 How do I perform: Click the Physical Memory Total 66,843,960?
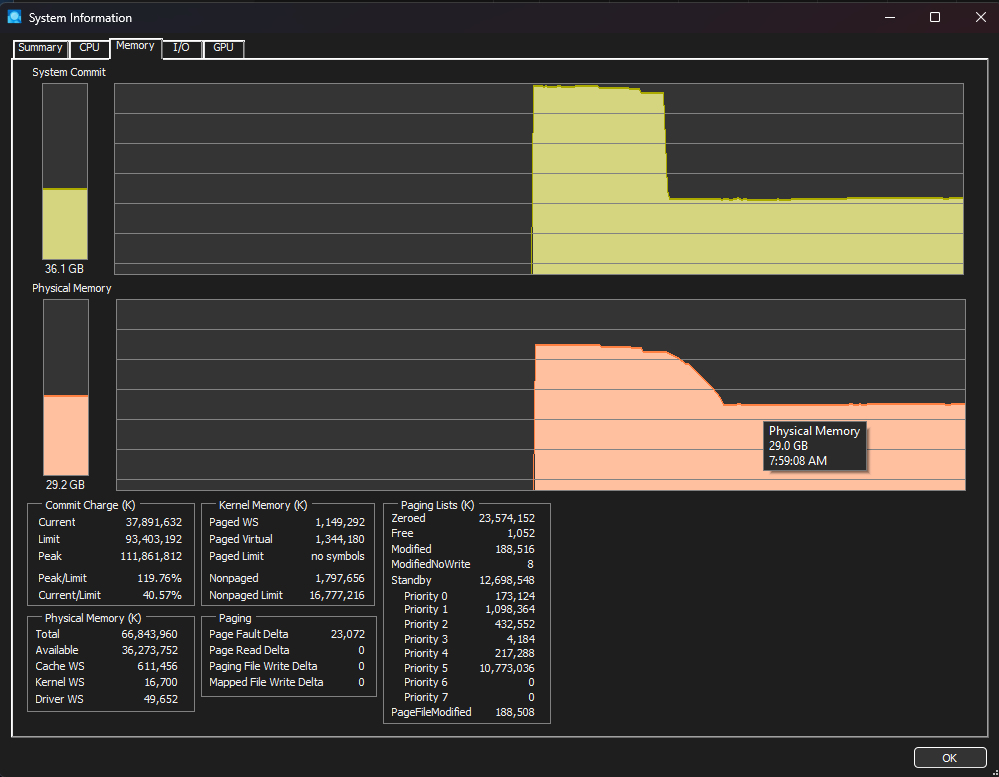[x=150, y=634]
